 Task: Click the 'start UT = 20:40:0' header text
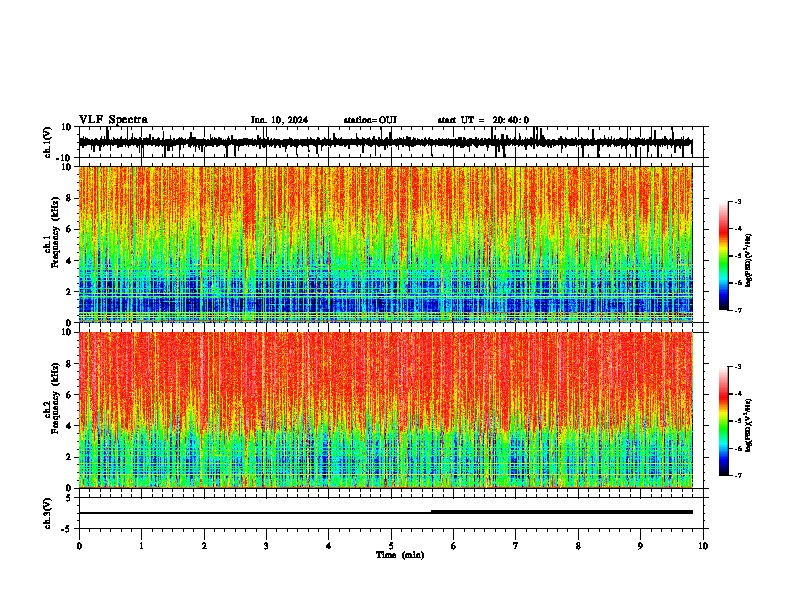[x=483, y=120]
